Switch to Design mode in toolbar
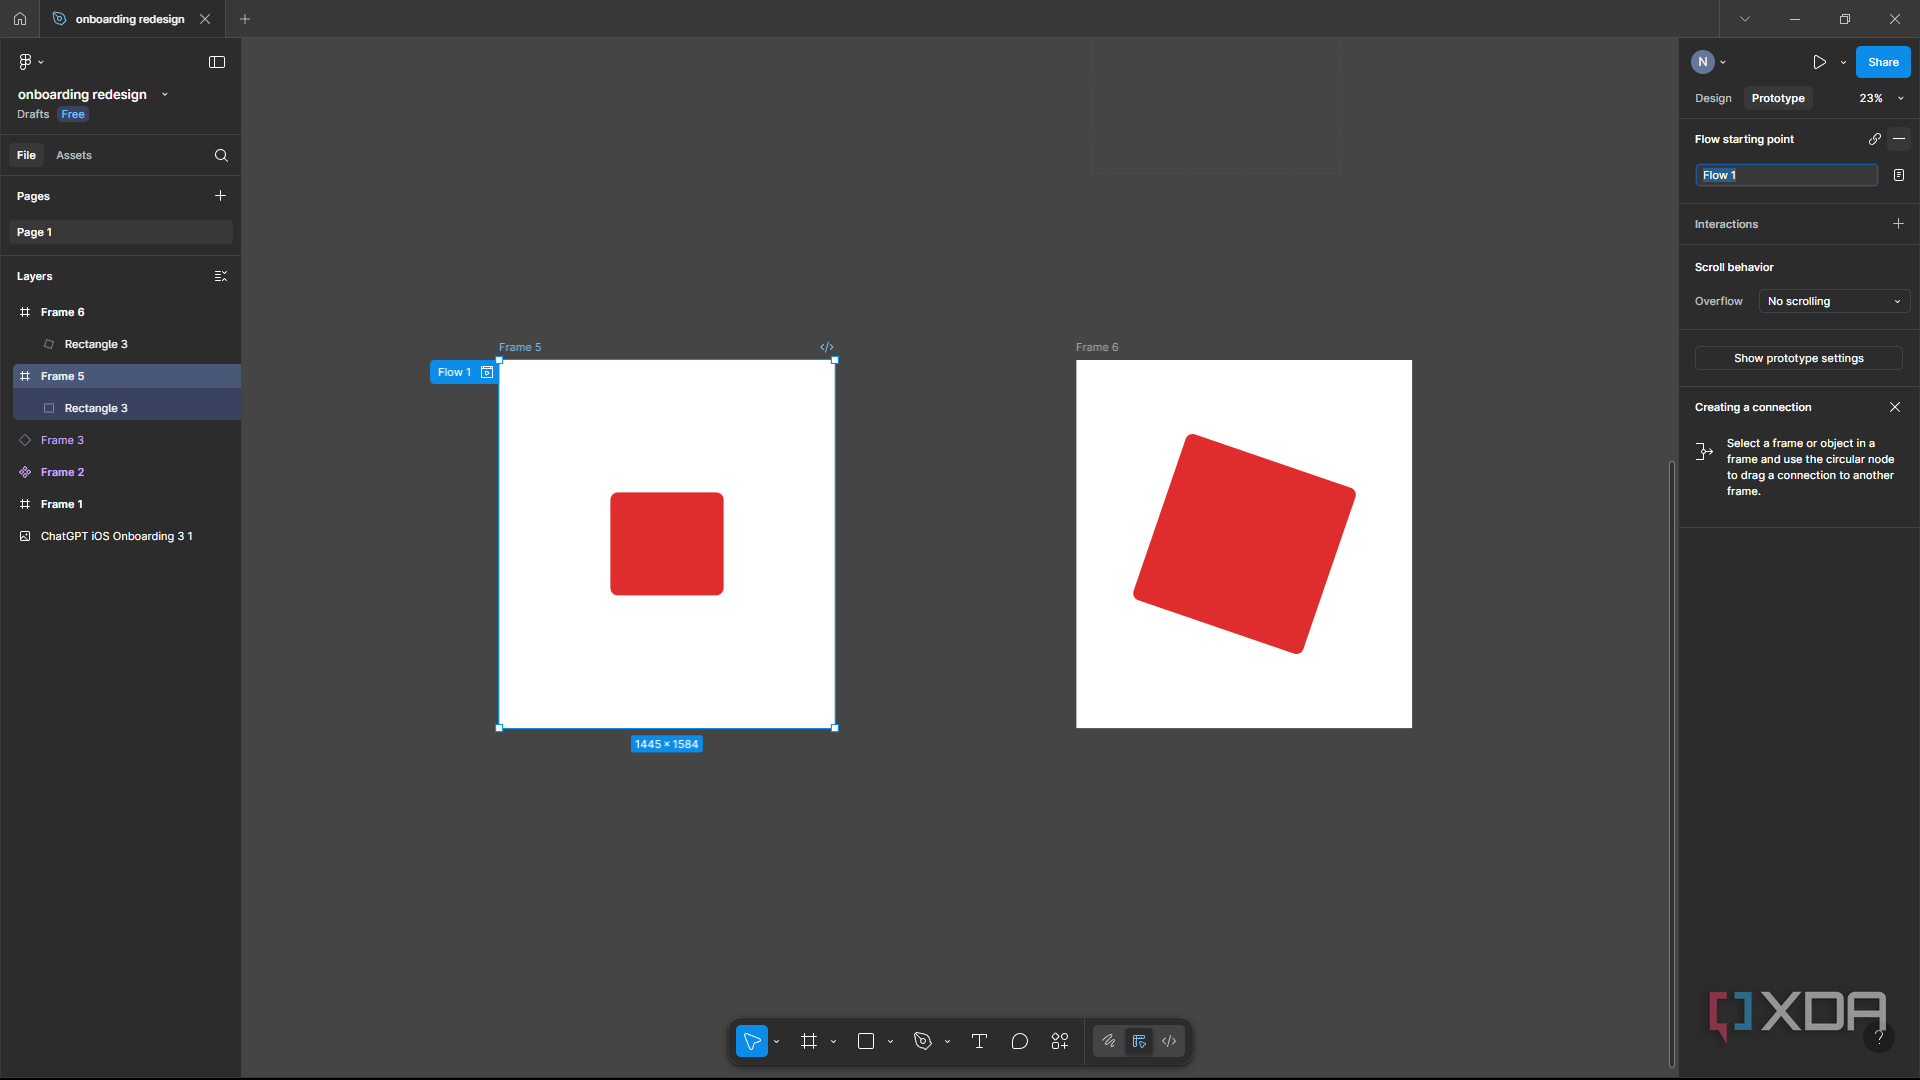The image size is (1920, 1080). (1139, 1041)
